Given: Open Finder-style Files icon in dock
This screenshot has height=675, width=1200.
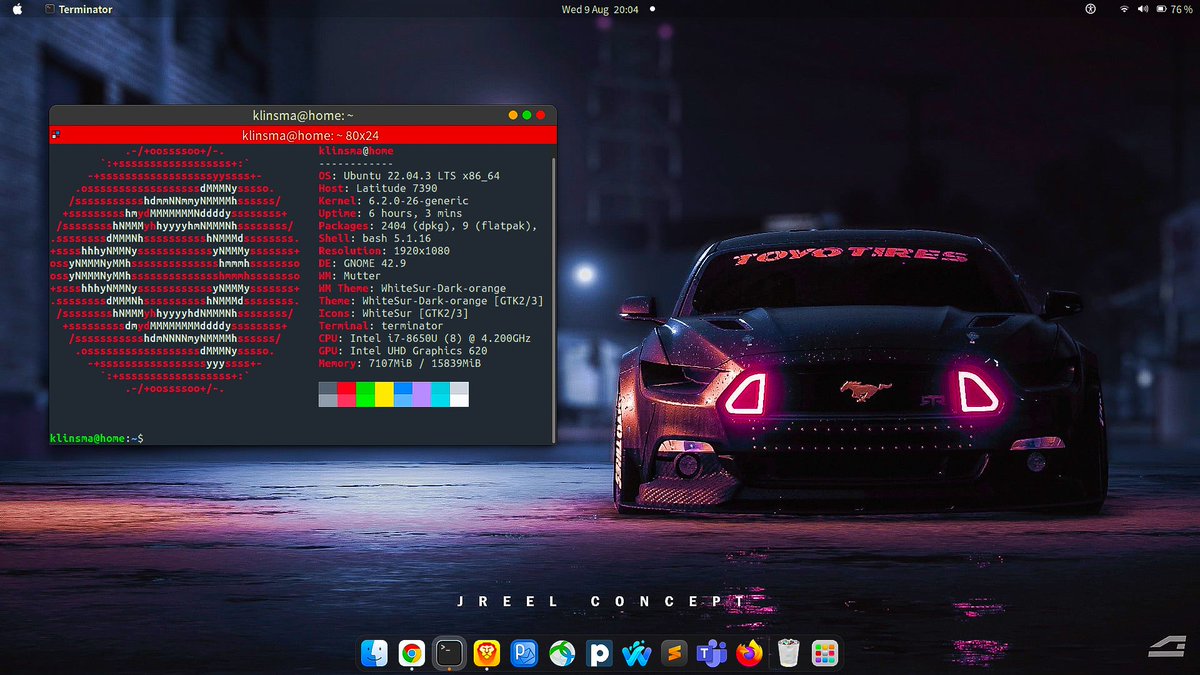Looking at the screenshot, I should (373, 654).
